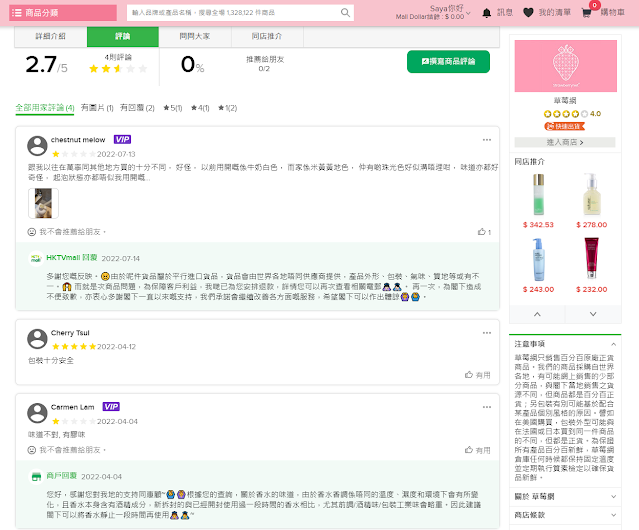Open more options on Carmen Lam review
This screenshot has height=530, width=639.
[487, 407]
